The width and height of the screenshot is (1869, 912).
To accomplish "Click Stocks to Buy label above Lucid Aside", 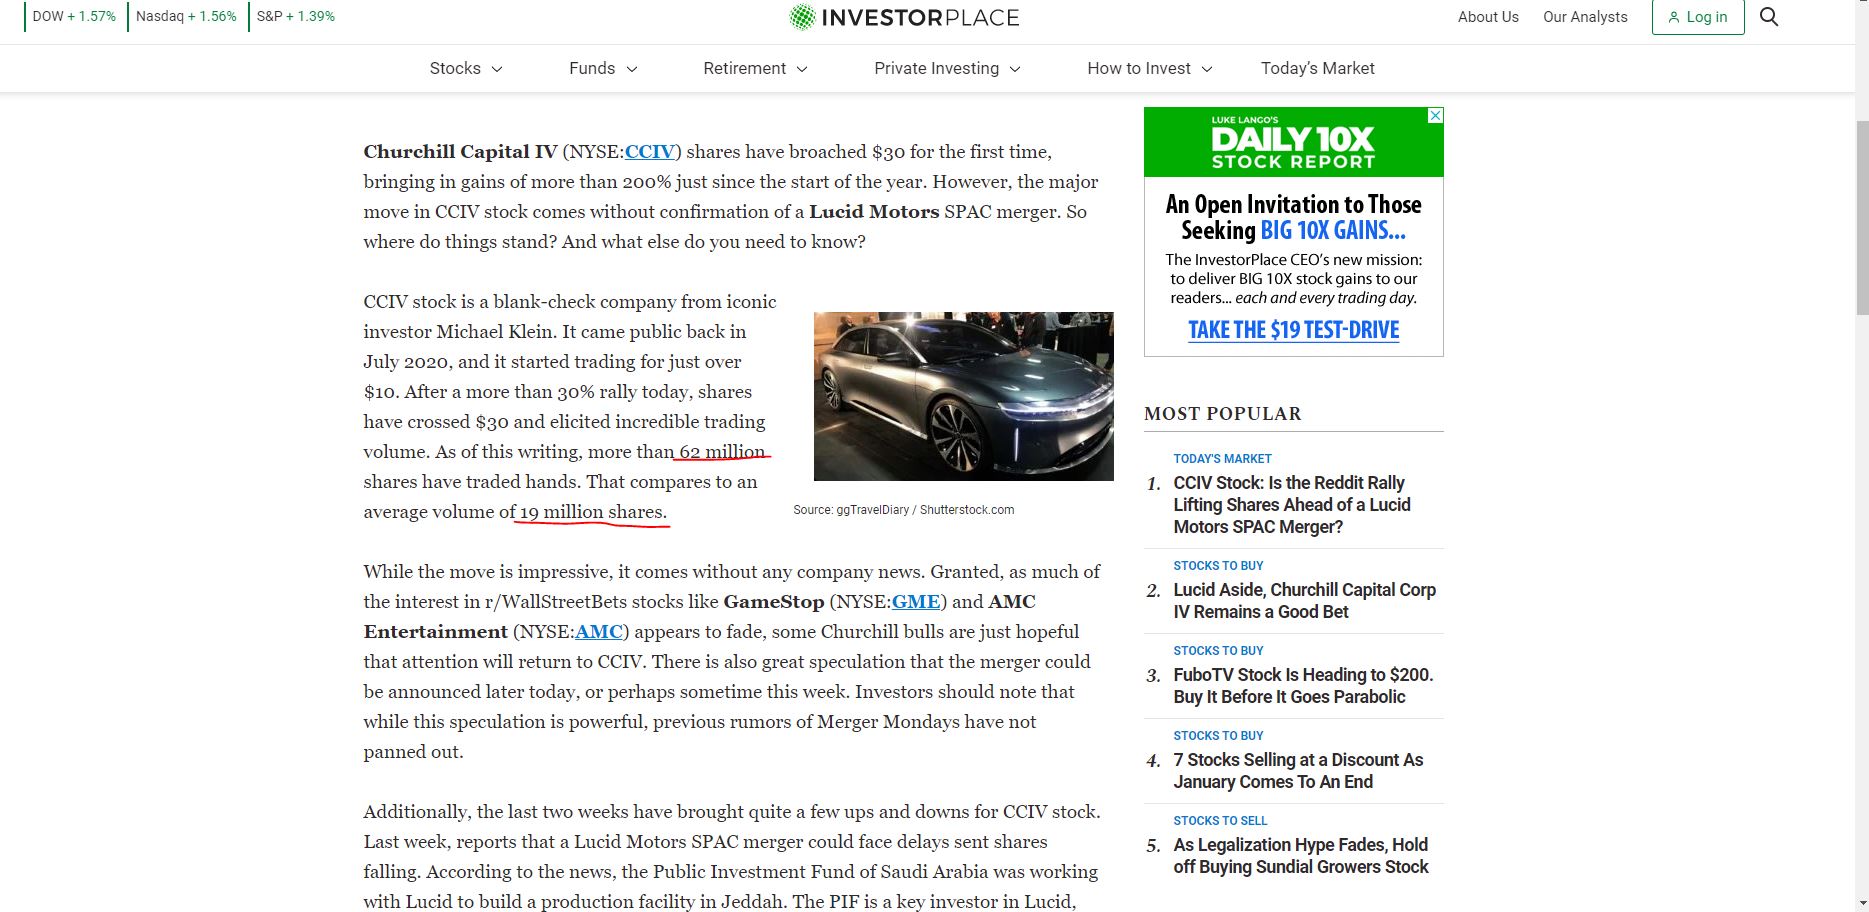I will [x=1218, y=566].
